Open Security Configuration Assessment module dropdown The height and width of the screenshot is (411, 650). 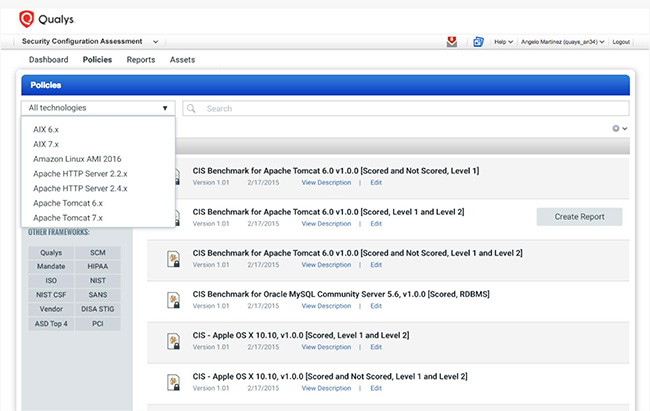click(x=90, y=41)
